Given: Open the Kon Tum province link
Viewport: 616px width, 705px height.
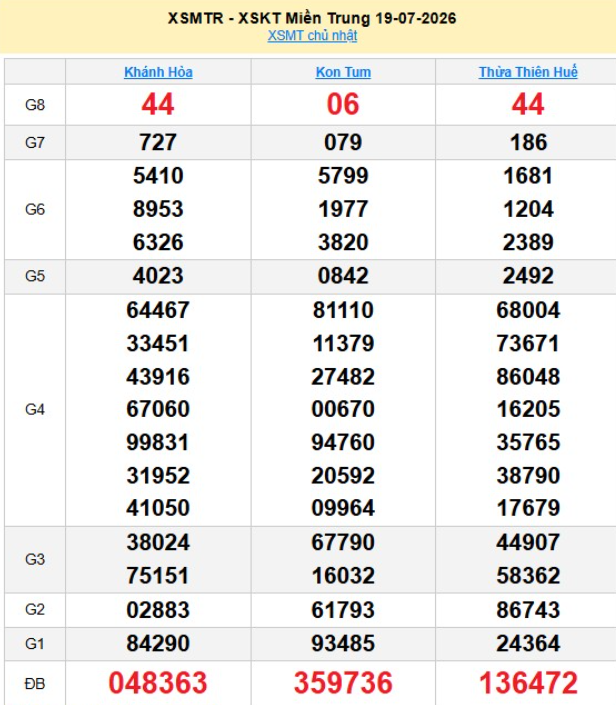Looking at the screenshot, I should [x=343, y=72].
